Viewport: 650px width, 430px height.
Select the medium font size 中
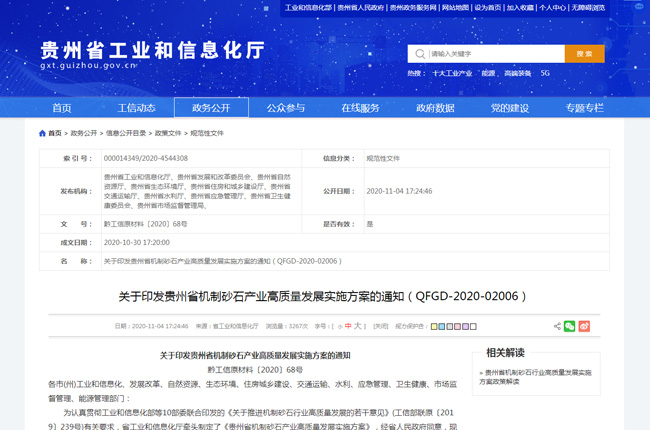346,326
